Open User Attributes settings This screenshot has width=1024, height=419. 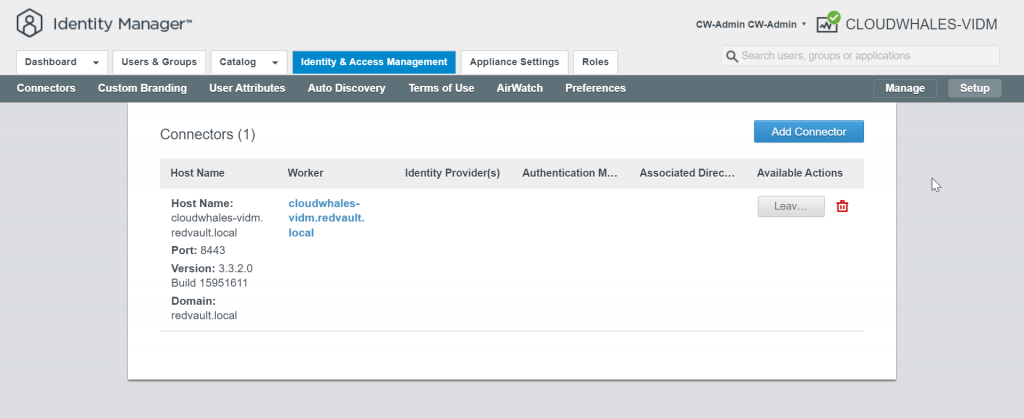(247, 88)
